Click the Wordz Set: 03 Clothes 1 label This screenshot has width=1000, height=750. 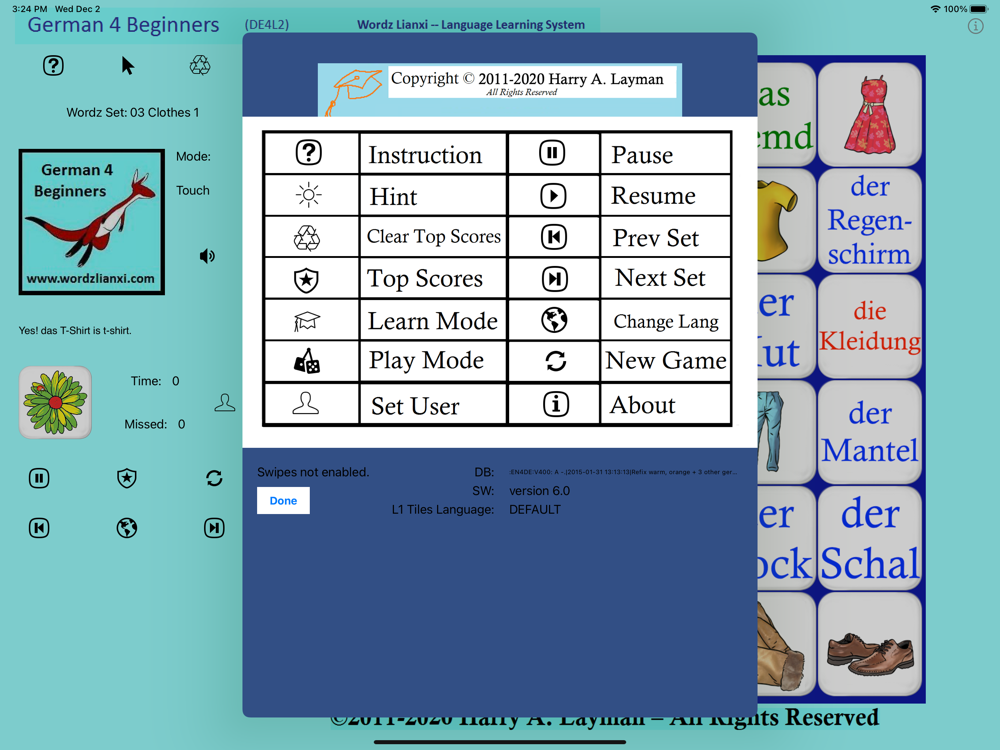(133, 112)
